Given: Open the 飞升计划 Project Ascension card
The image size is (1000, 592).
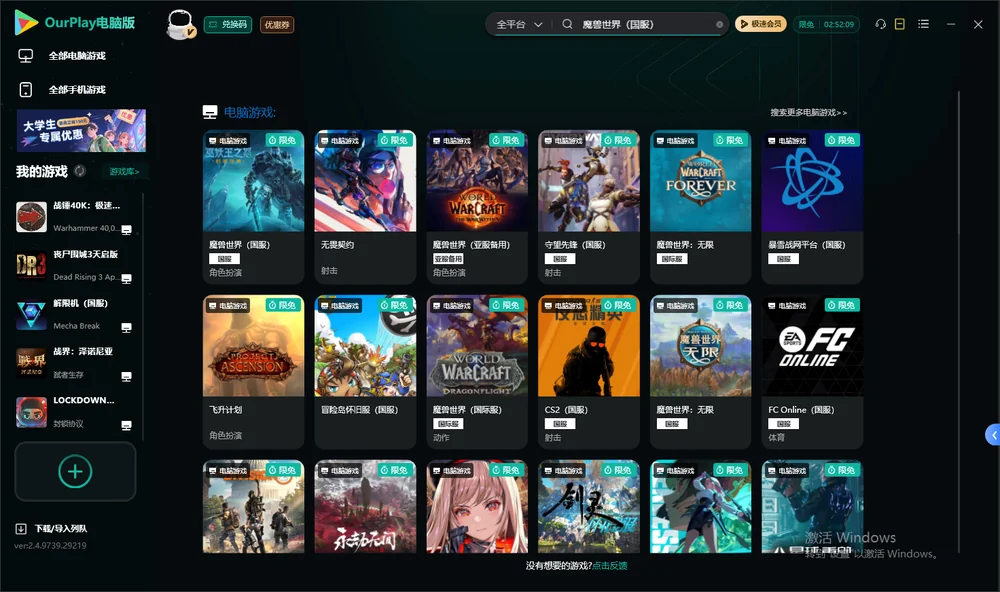Looking at the screenshot, I should point(253,372).
